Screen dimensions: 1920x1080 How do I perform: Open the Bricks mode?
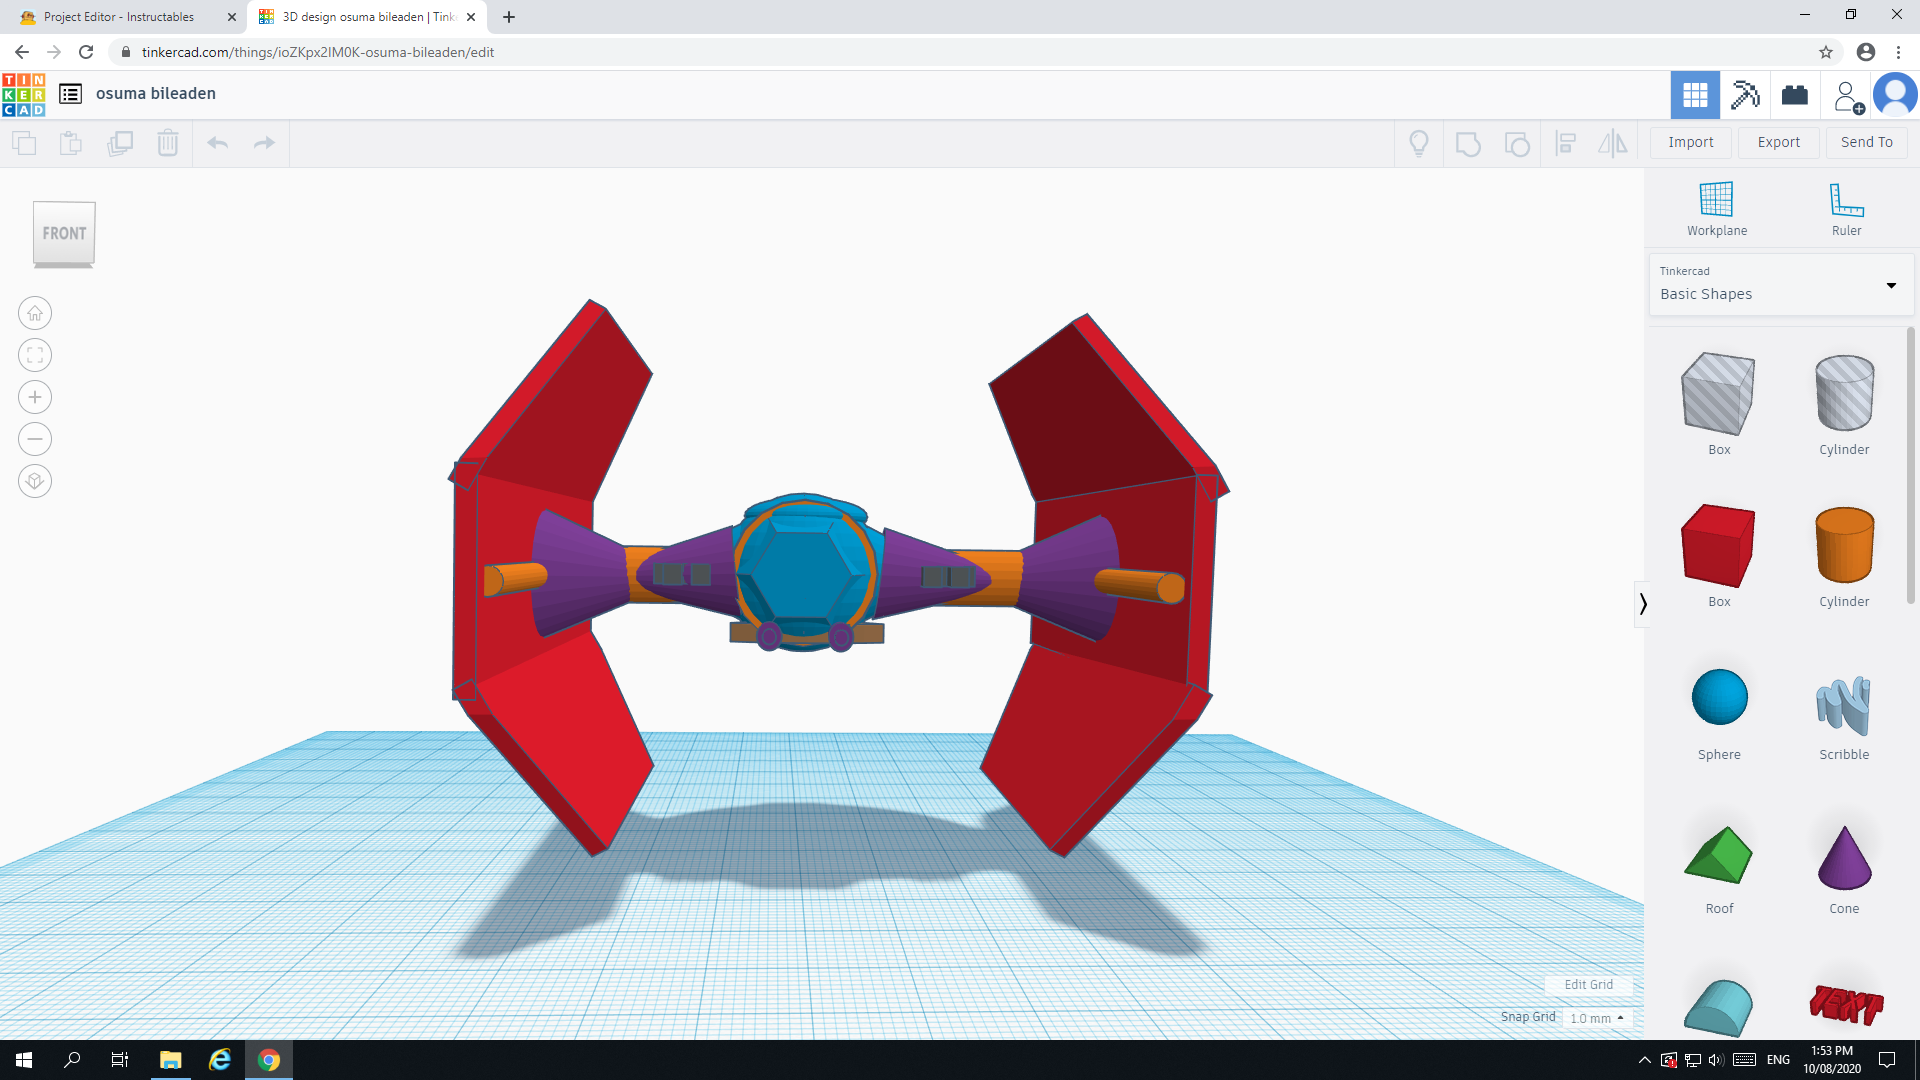tap(1795, 95)
